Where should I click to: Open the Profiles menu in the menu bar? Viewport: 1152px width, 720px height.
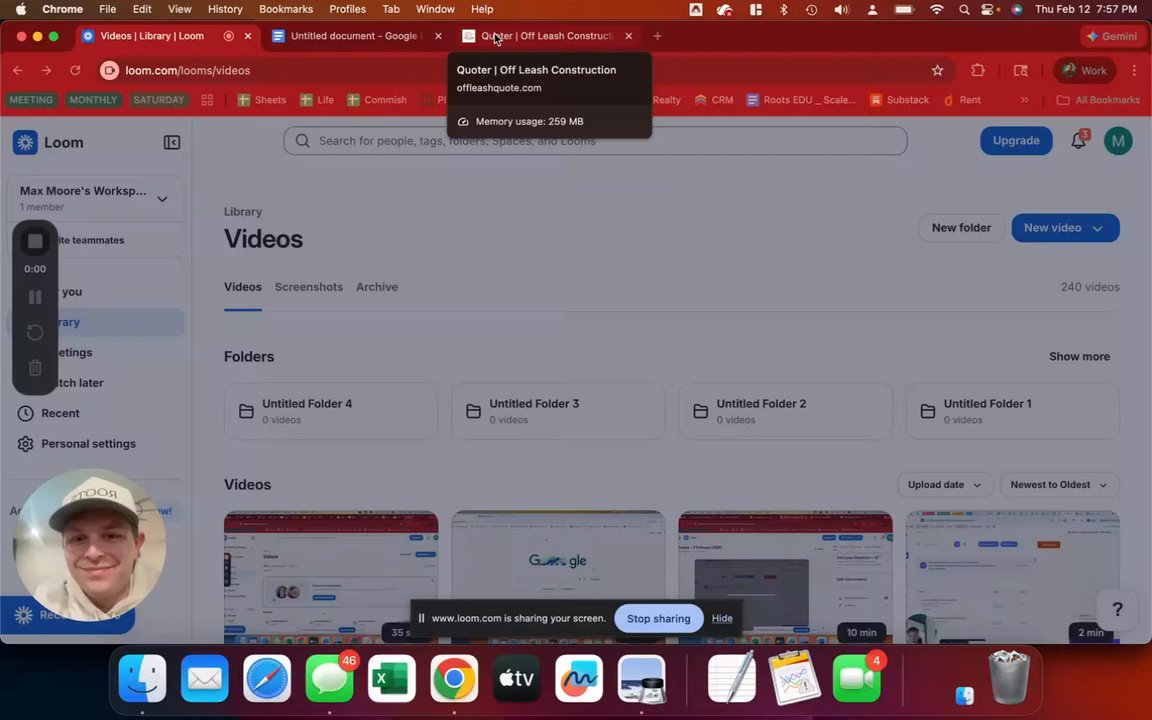[x=347, y=9]
